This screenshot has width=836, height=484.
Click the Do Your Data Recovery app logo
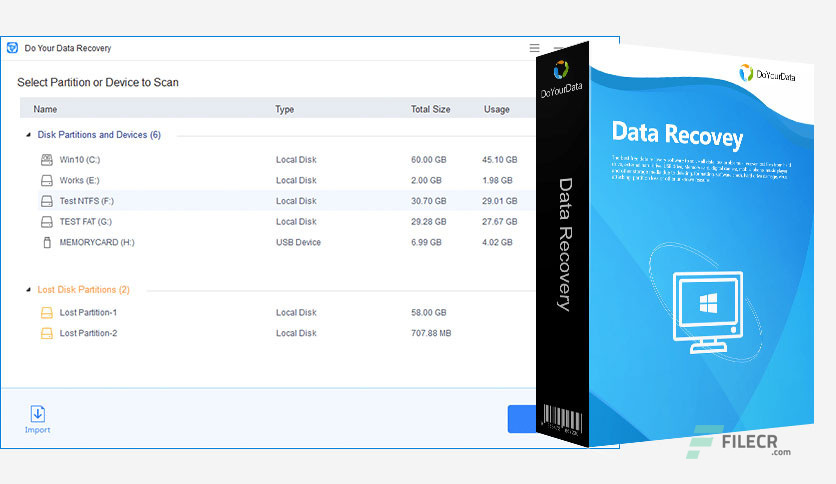coord(12,48)
